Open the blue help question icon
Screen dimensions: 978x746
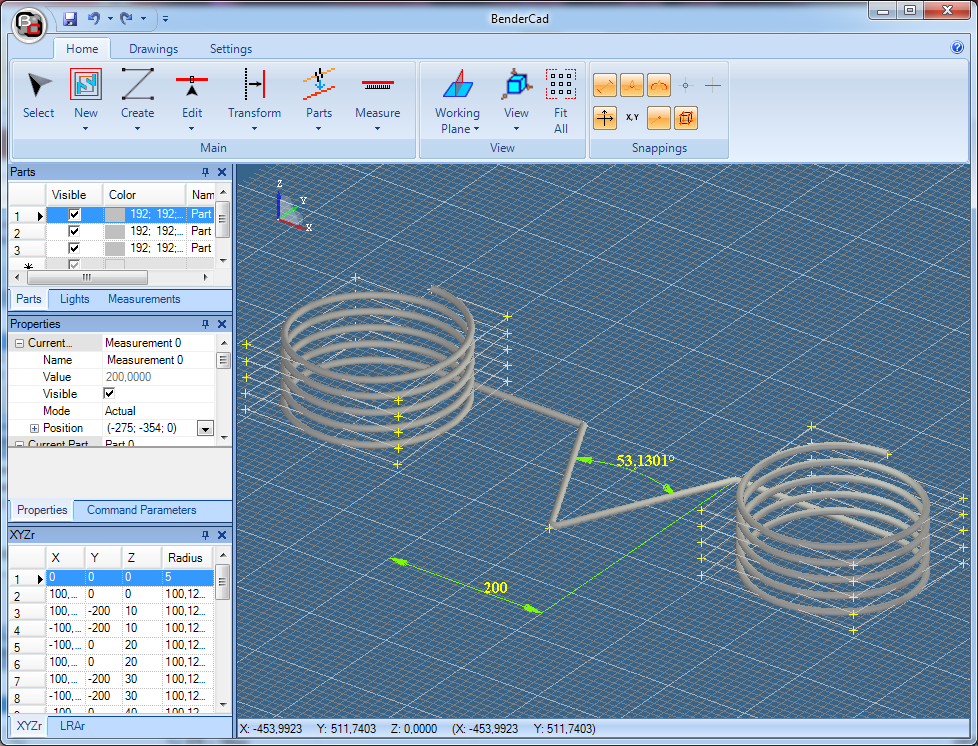click(957, 47)
